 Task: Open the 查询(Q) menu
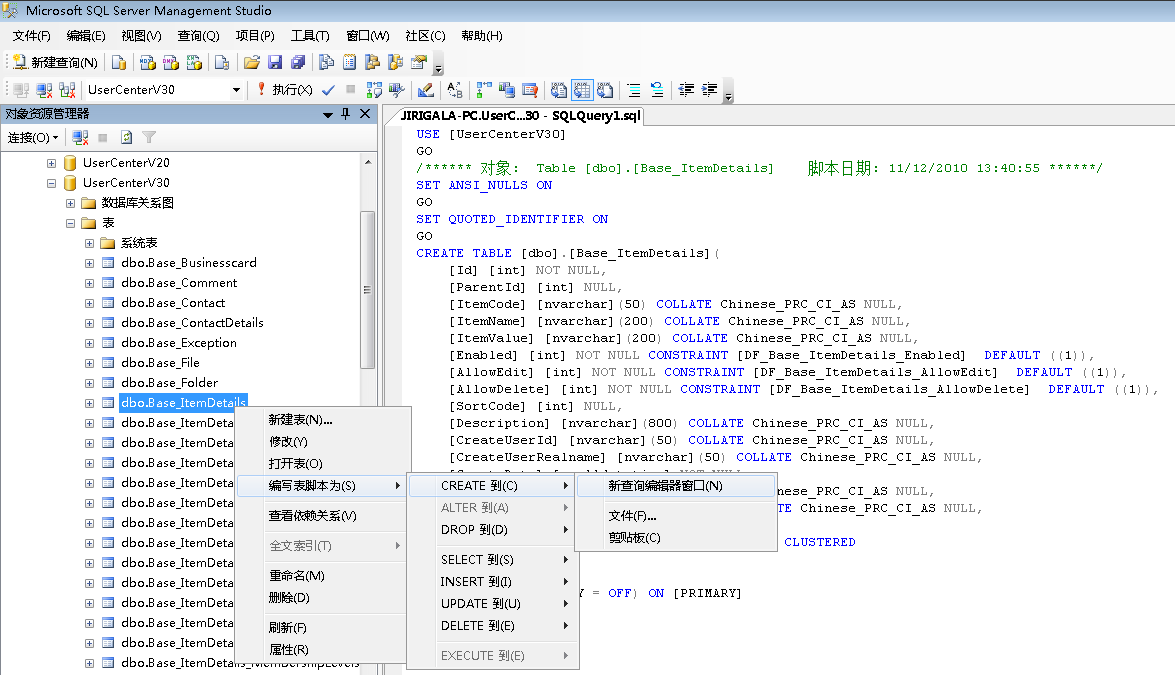tap(199, 36)
